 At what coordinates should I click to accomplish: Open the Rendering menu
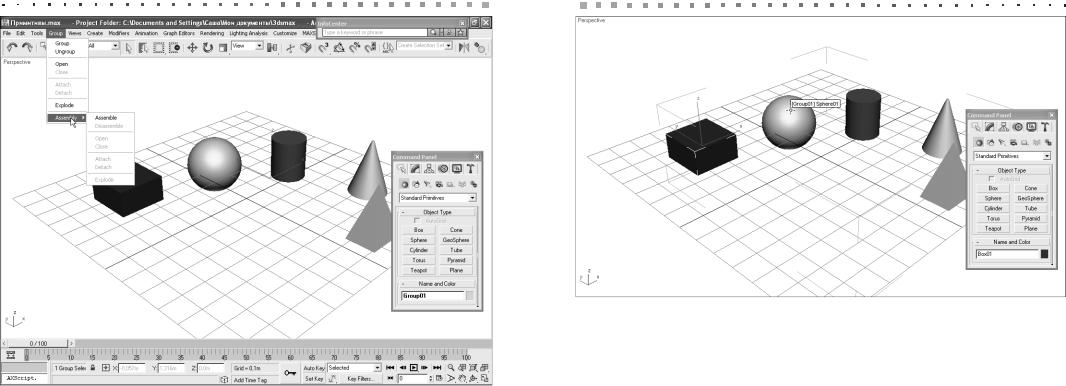(212, 33)
